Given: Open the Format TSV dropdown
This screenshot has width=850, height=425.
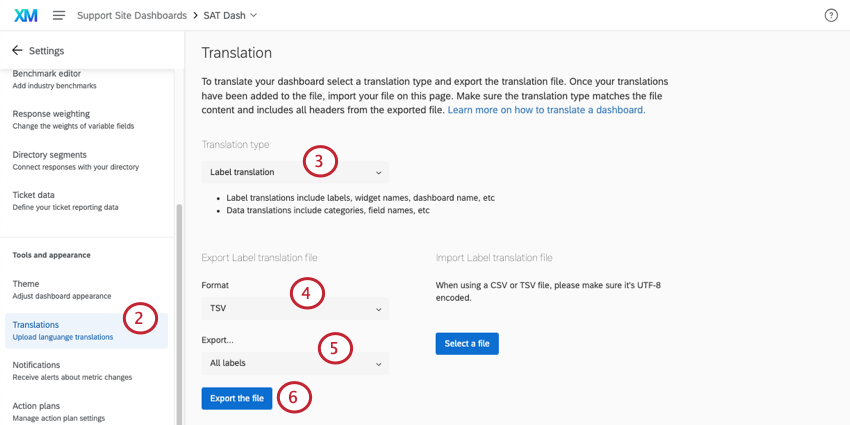Looking at the screenshot, I should [295, 309].
